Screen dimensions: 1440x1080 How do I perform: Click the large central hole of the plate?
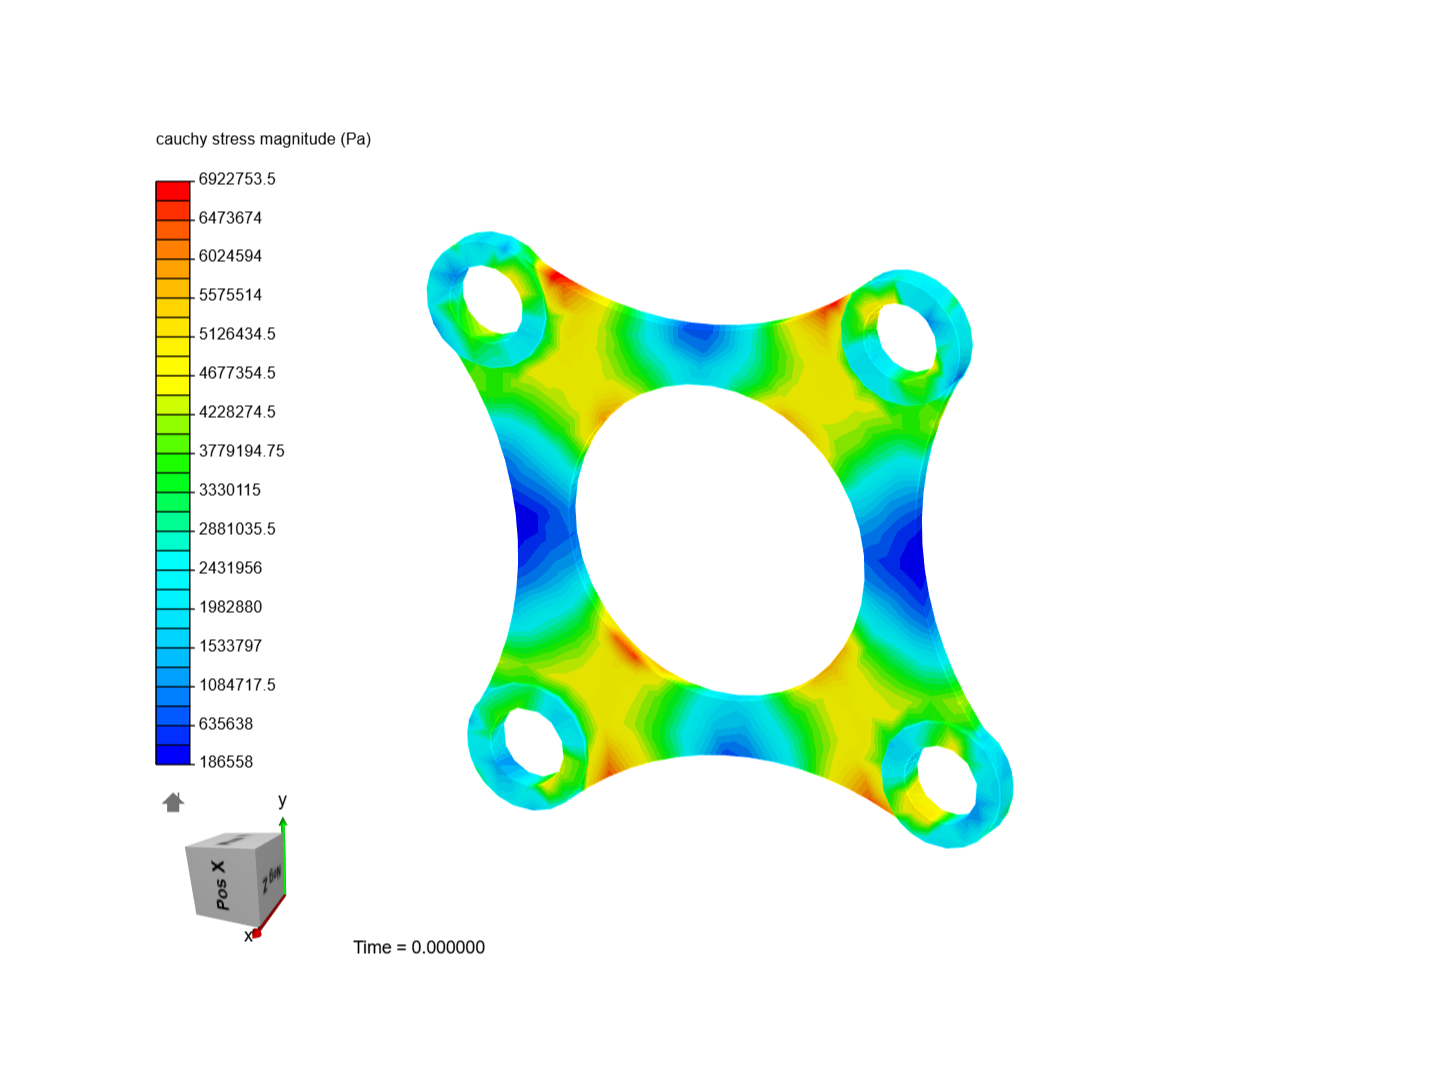pos(720,540)
